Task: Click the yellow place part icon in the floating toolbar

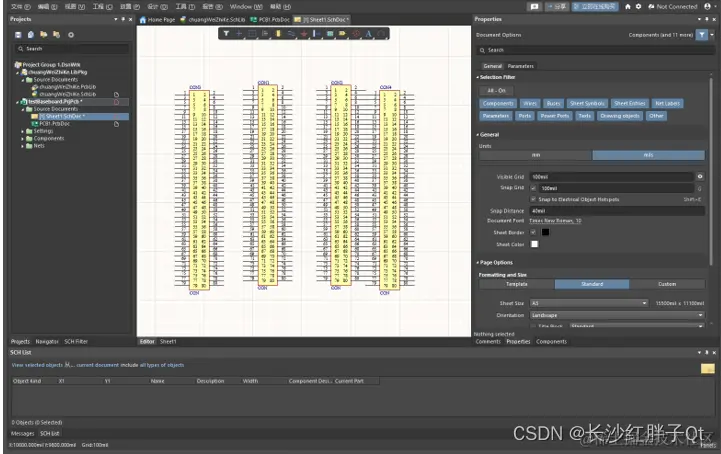Action: point(278,34)
